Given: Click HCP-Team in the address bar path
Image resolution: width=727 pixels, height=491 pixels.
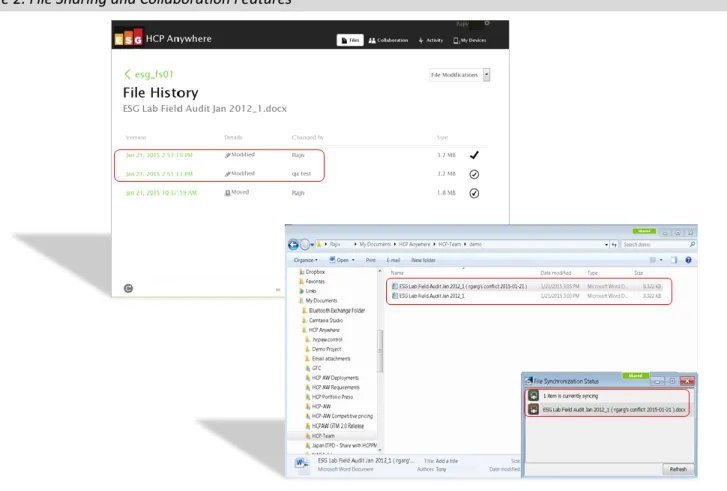Looking at the screenshot, I should tap(449, 244).
